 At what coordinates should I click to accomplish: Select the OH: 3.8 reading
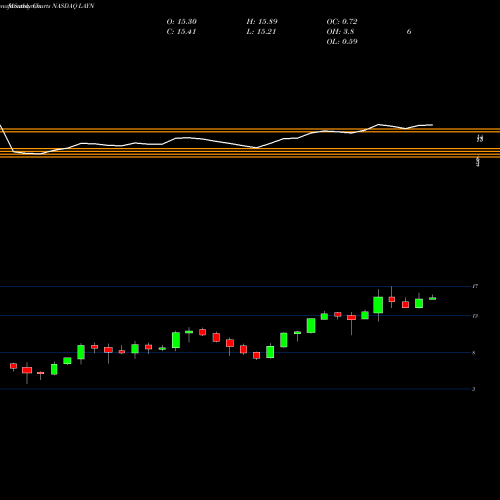[x=340, y=32]
